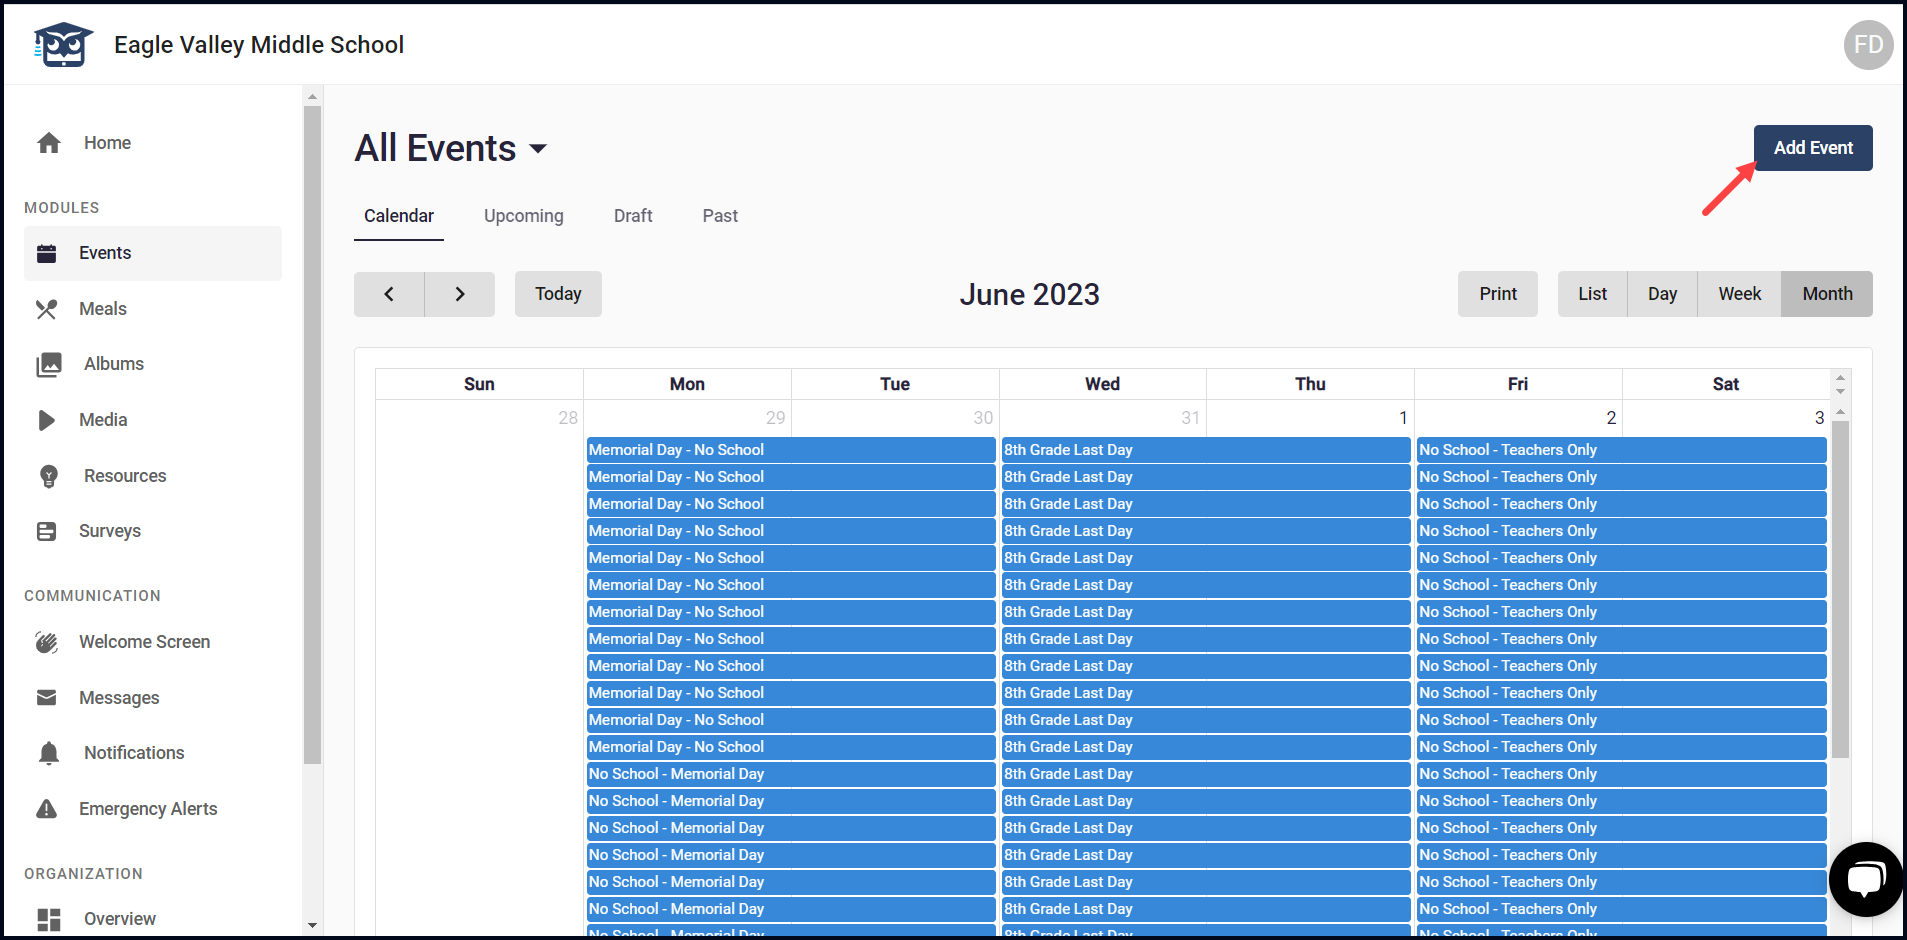Click the Eagle Valley owl logo
Screen dimensions: 1907x940
click(63, 45)
